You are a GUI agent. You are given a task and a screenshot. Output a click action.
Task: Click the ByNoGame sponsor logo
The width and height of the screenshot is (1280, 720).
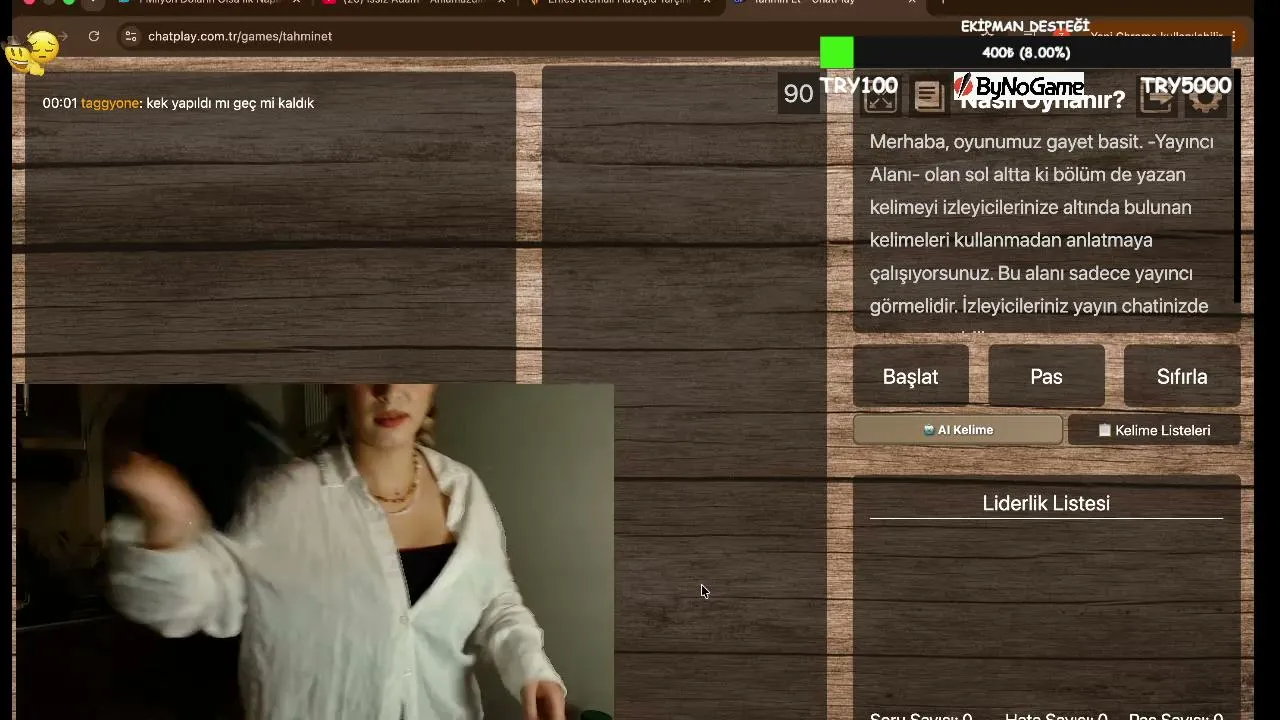pyautogui.click(x=1018, y=86)
